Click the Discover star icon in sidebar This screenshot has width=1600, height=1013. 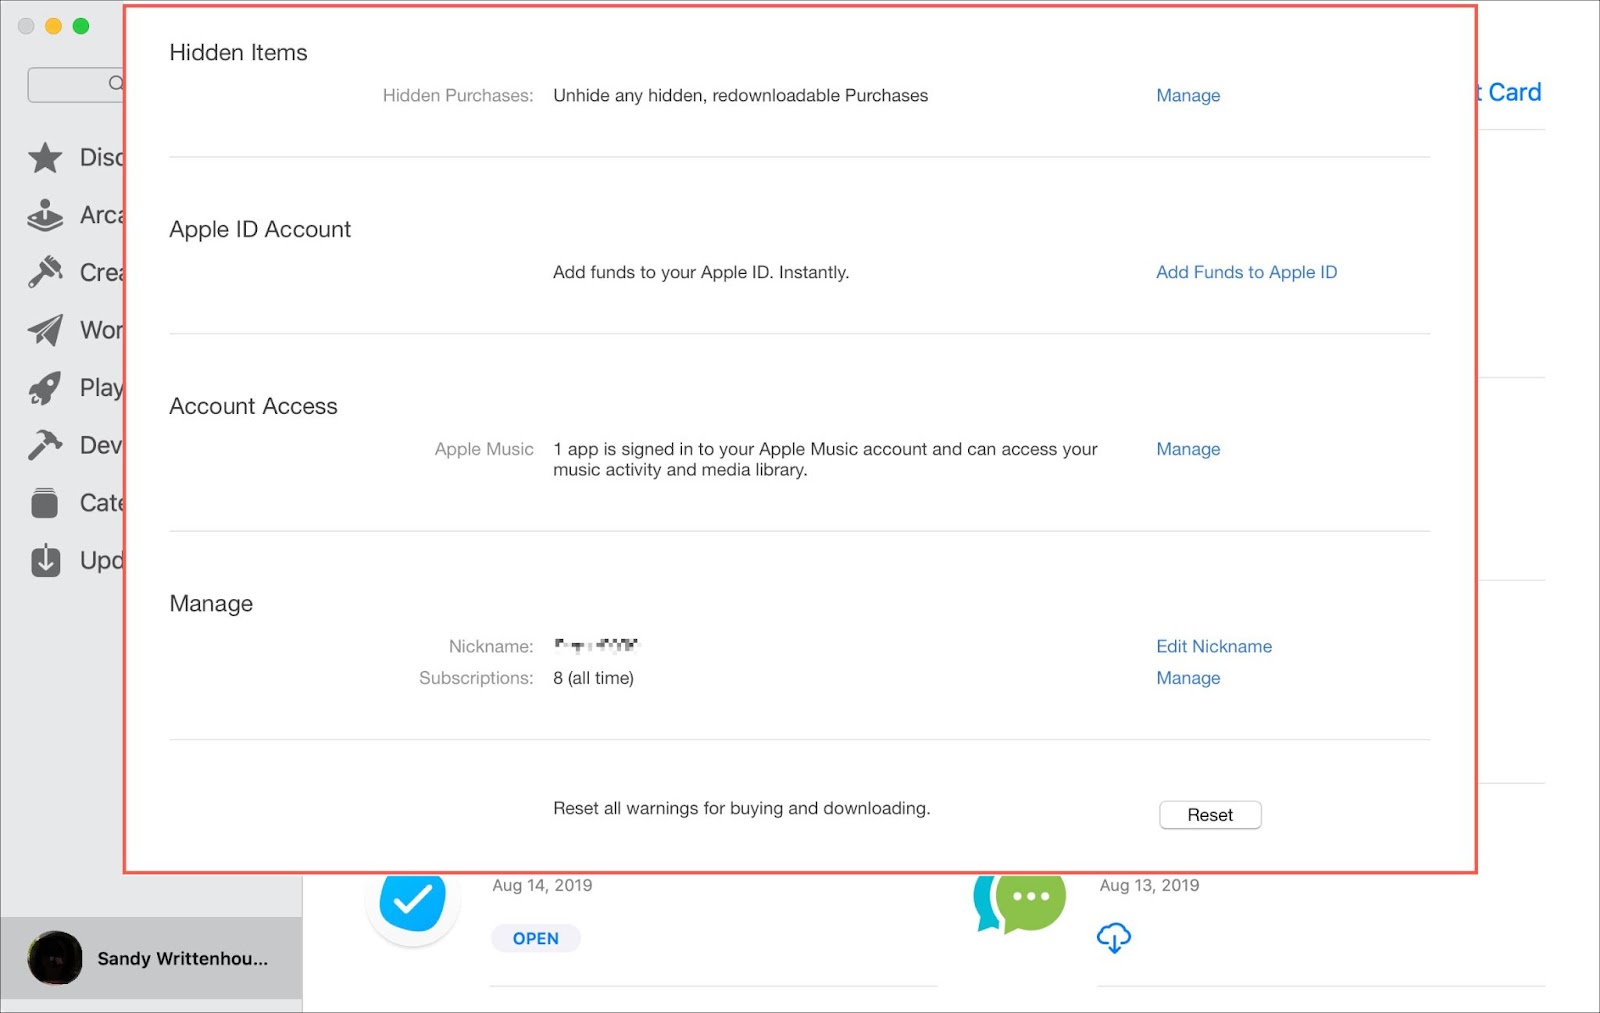[x=45, y=158]
